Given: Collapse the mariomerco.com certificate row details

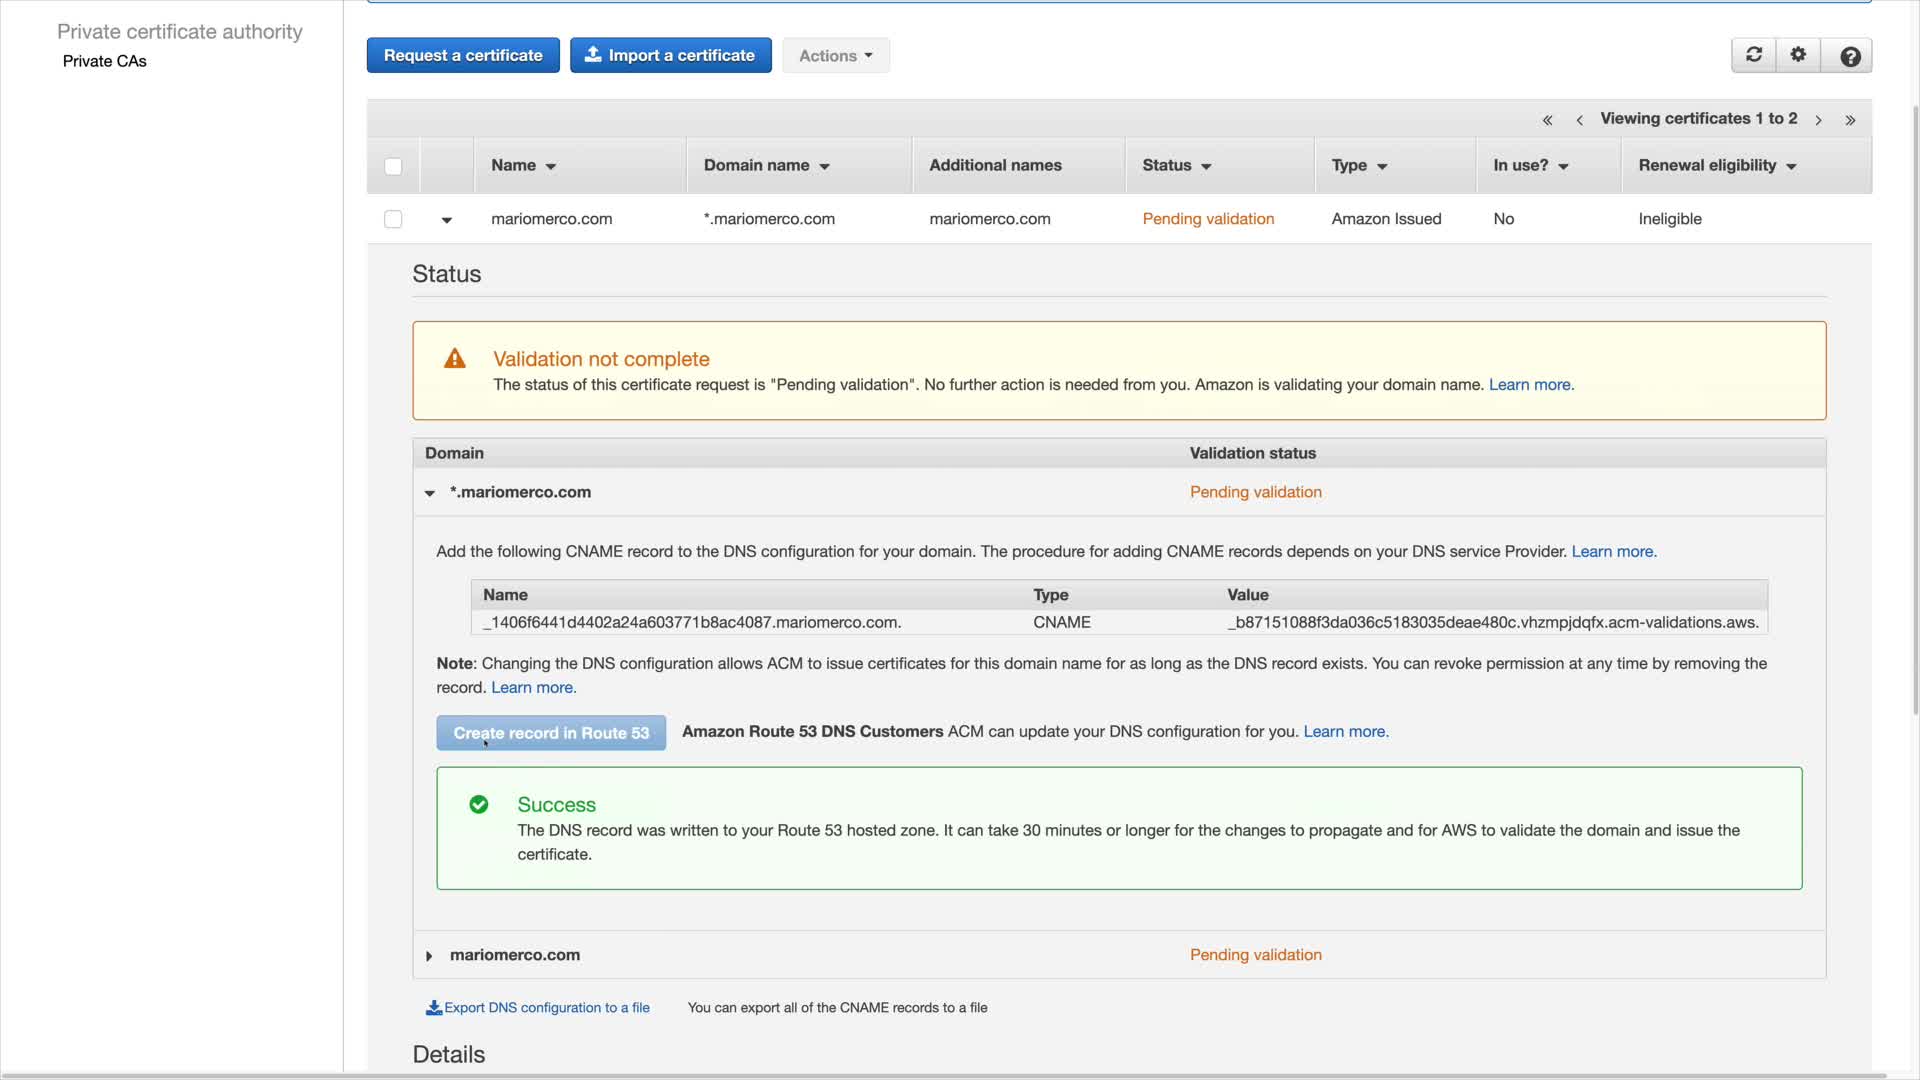Looking at the screenshot, I should tap(446, 220).
